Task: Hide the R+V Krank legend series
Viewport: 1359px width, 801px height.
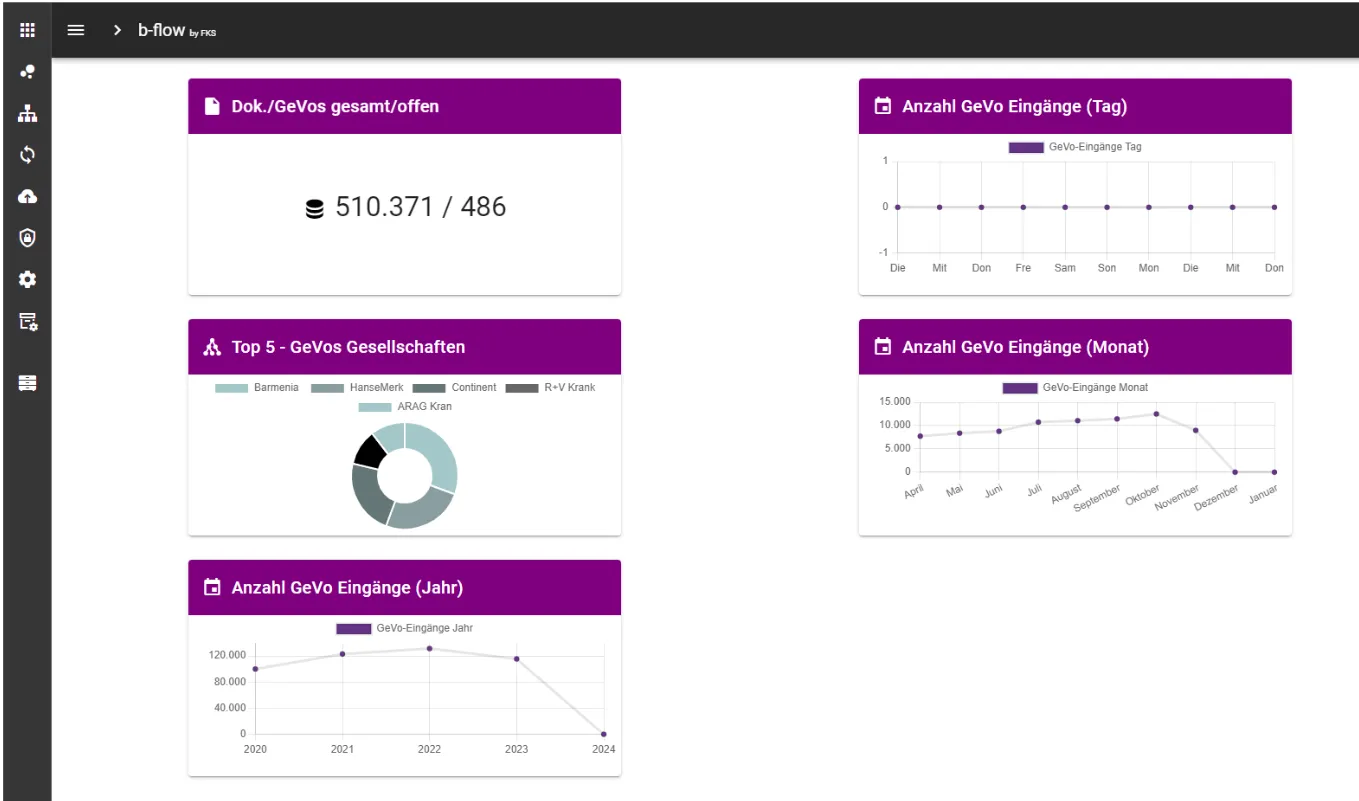Action: click(x=550, y=387)
